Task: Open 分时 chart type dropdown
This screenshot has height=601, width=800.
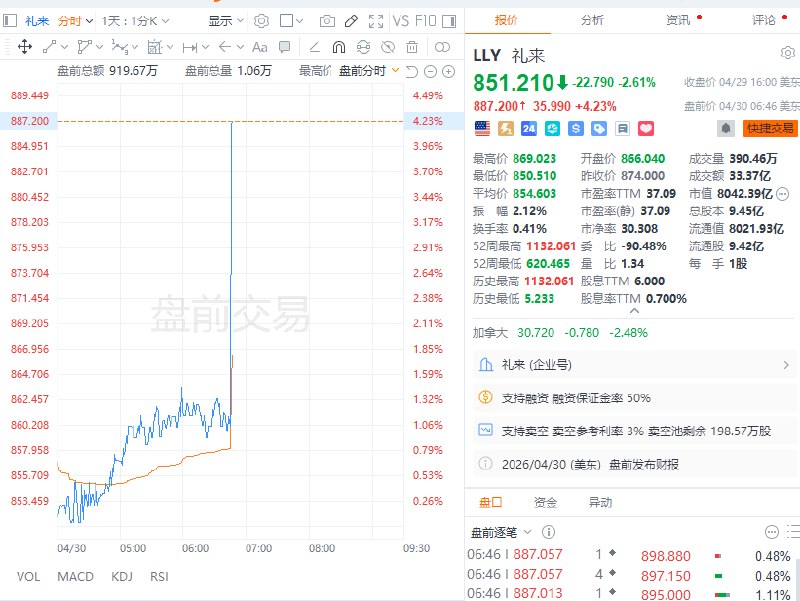Action: tap(75, 21)
